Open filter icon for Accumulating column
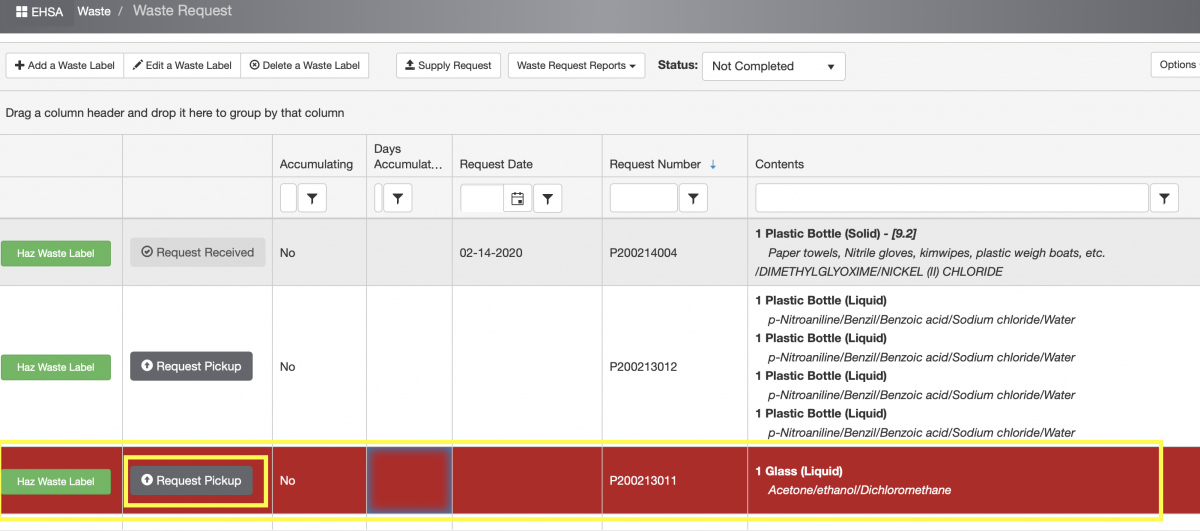Viewport: 1200px width, 531px height. click(313, 199)
